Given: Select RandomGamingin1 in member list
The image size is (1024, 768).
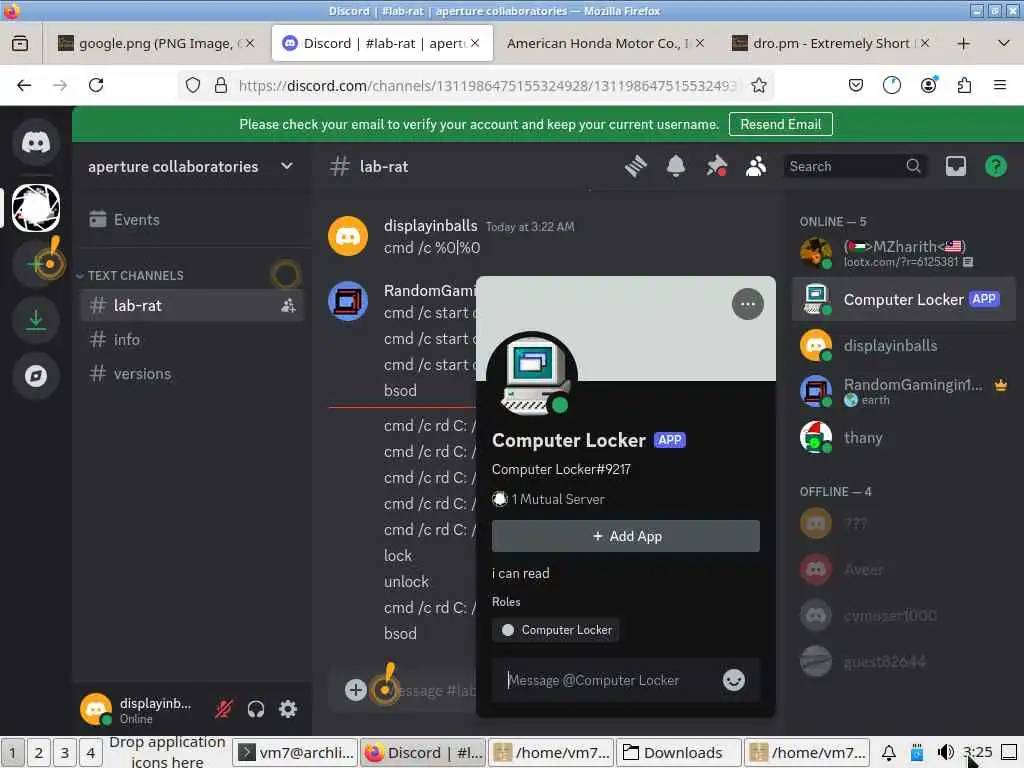Looking at the screenshot, I should [x=904, y=391].
